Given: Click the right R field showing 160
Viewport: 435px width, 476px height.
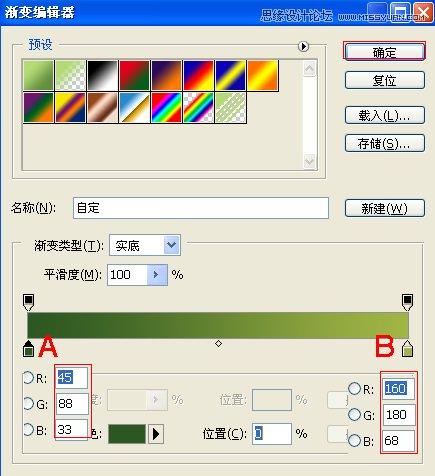Looking at the screenshot, I should coord(399,388).
